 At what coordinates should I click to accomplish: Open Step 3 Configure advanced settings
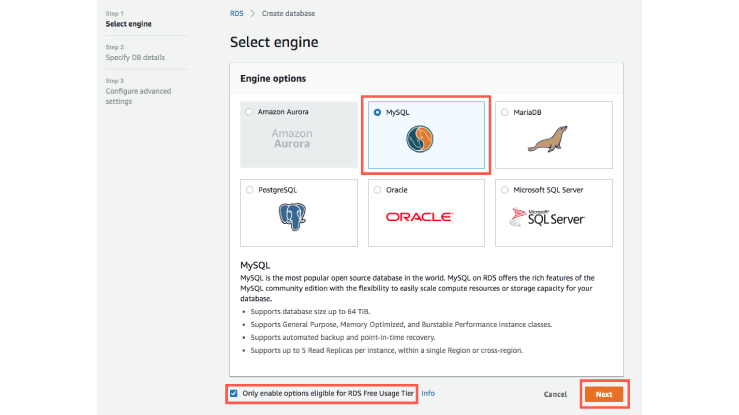138,96
